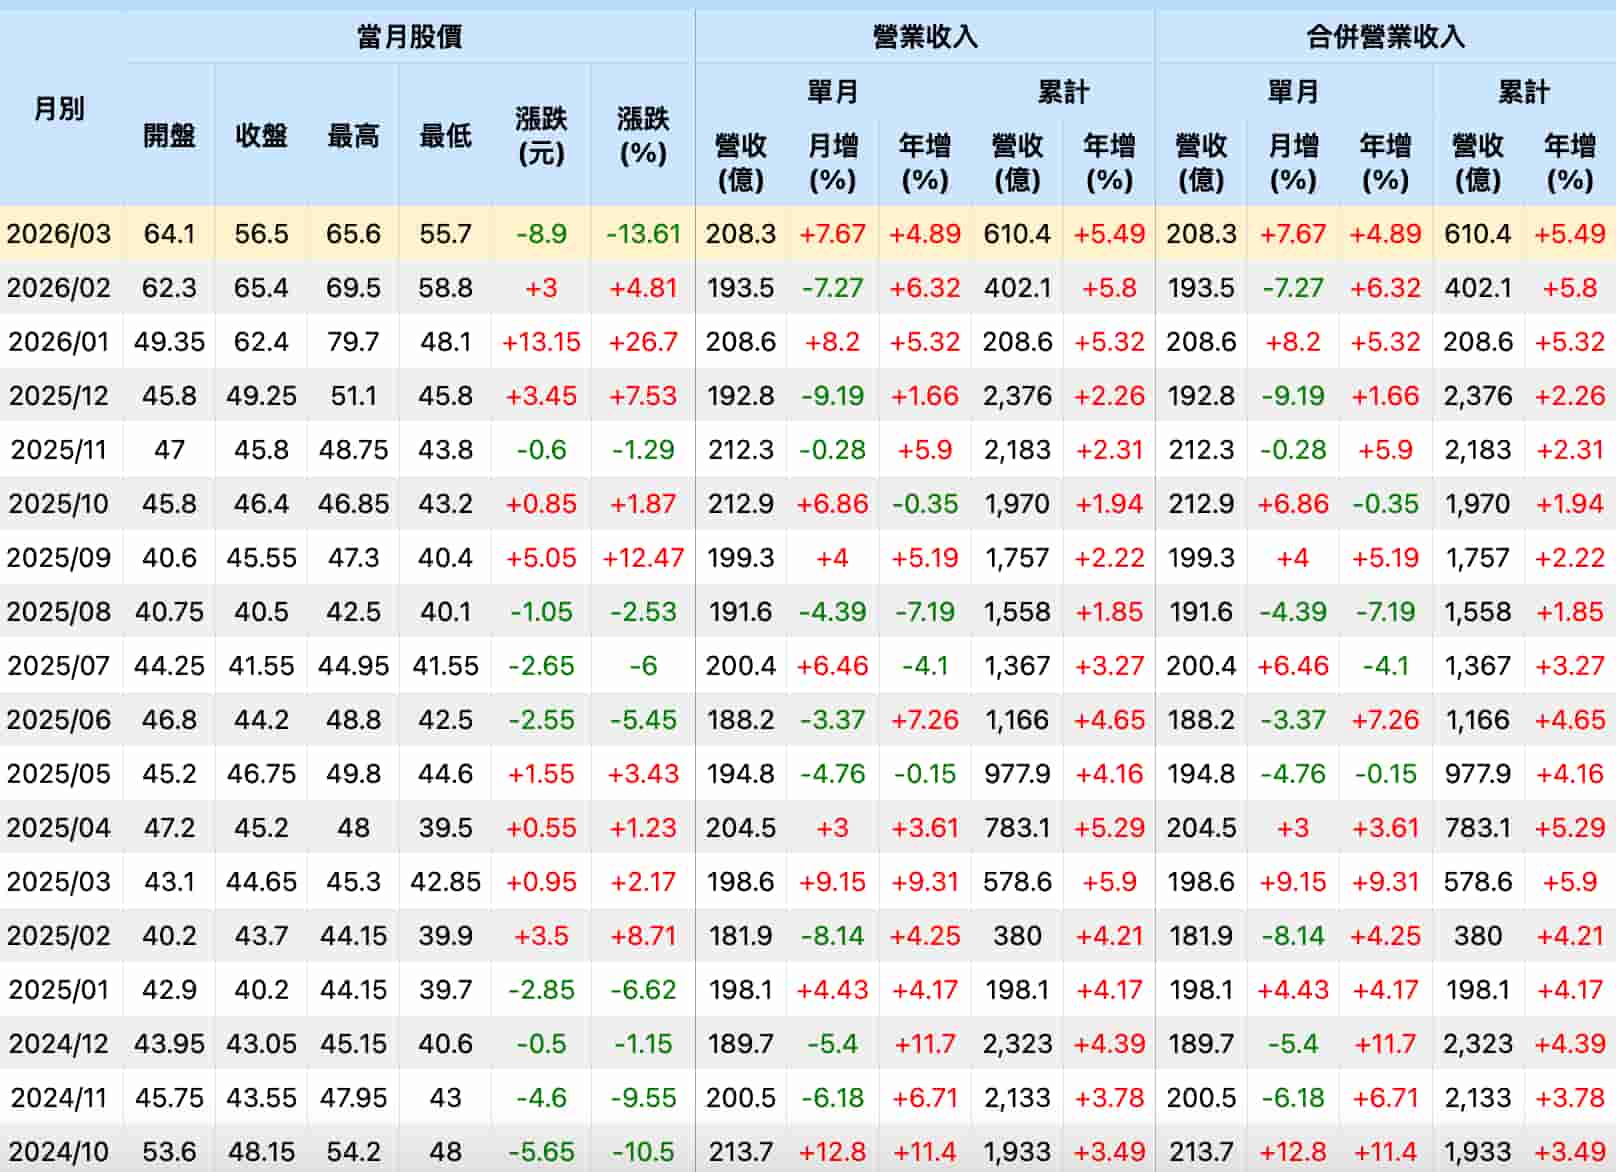Click the -2.53 percent change cell
Viewport: 1616px width, 1172px height.
pos(643,612)
